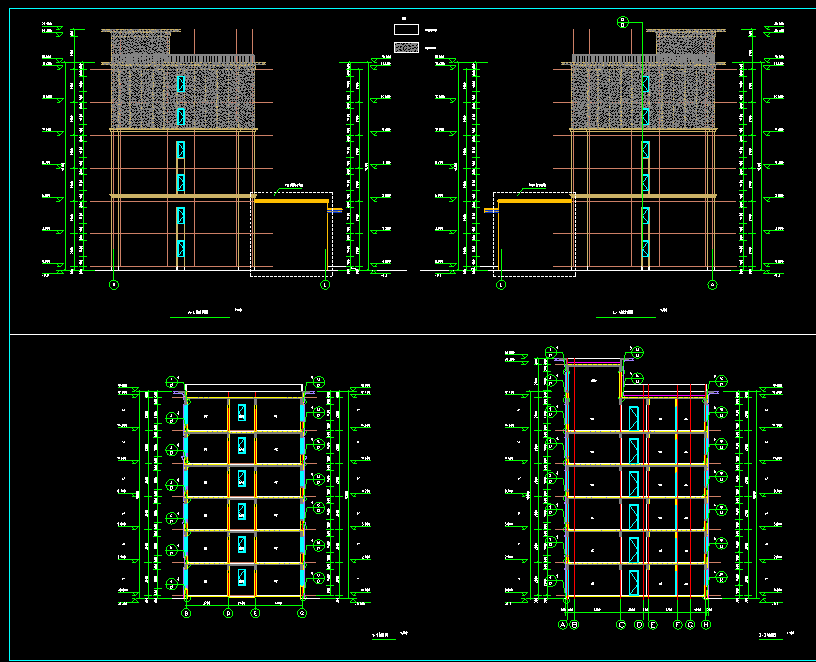
Task: Click grid bubble B under the lower-left section
Action: pyautogui.click(x=186, y=613)
